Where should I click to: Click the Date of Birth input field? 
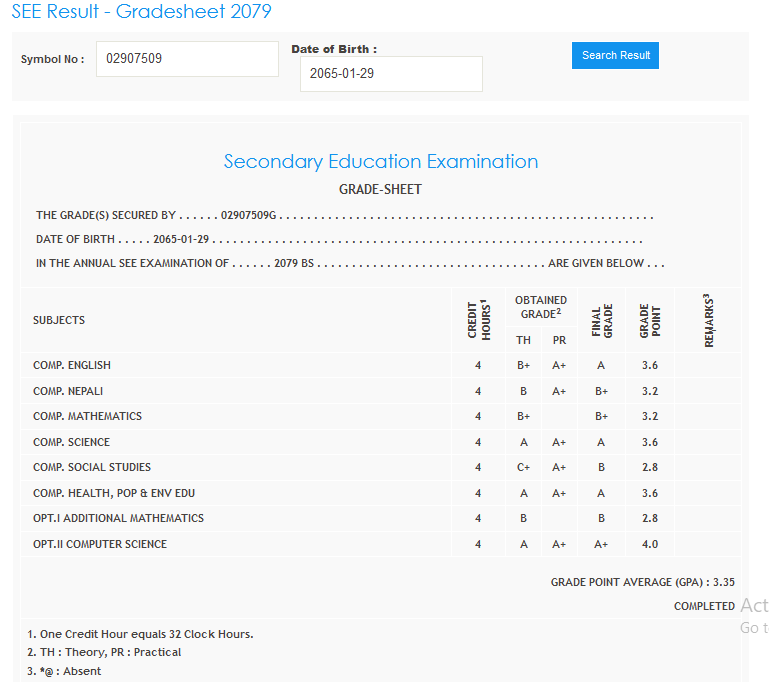pos(391,74)
